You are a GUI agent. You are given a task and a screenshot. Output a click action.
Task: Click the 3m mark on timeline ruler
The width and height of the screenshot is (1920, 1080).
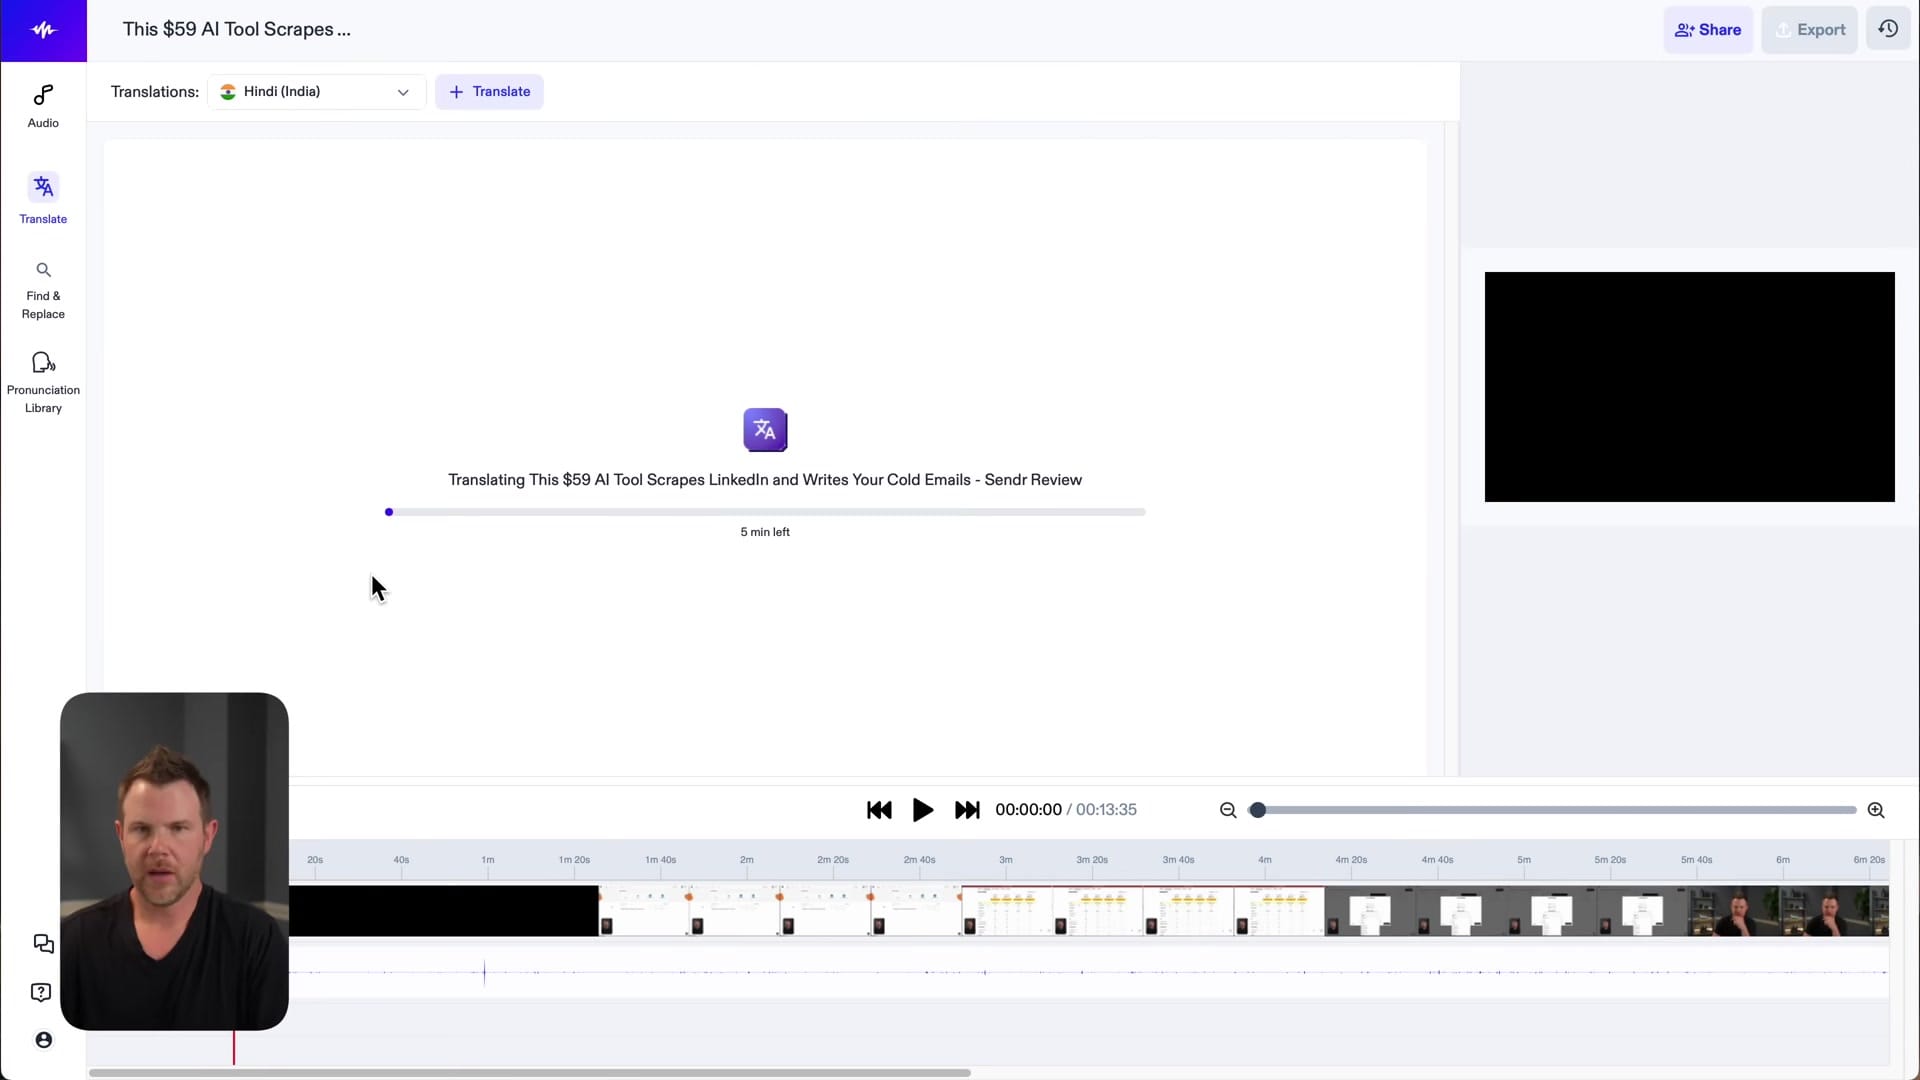tap(1006, 860)
